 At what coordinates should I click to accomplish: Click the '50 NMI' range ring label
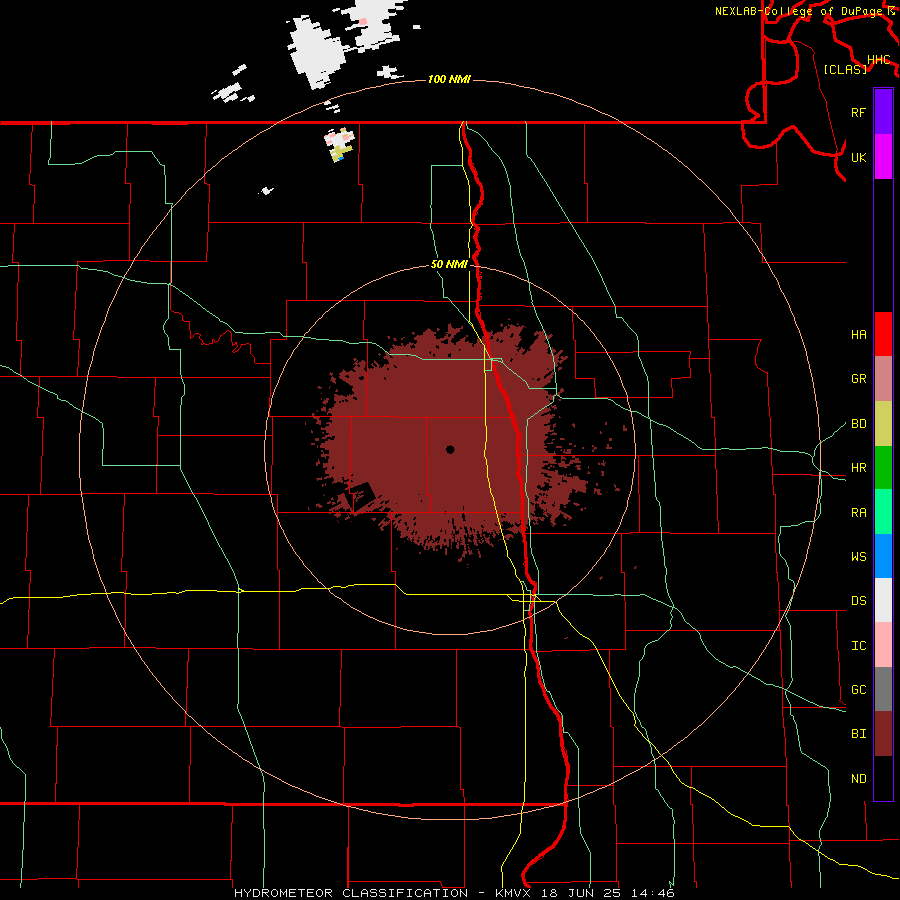449,265
